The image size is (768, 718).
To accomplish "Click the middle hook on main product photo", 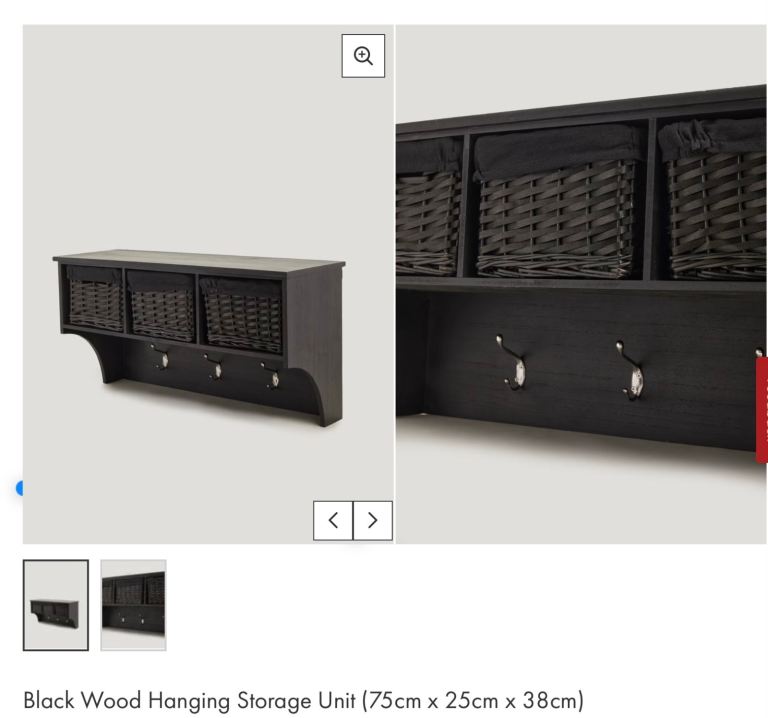I will (x=215, y=367).
